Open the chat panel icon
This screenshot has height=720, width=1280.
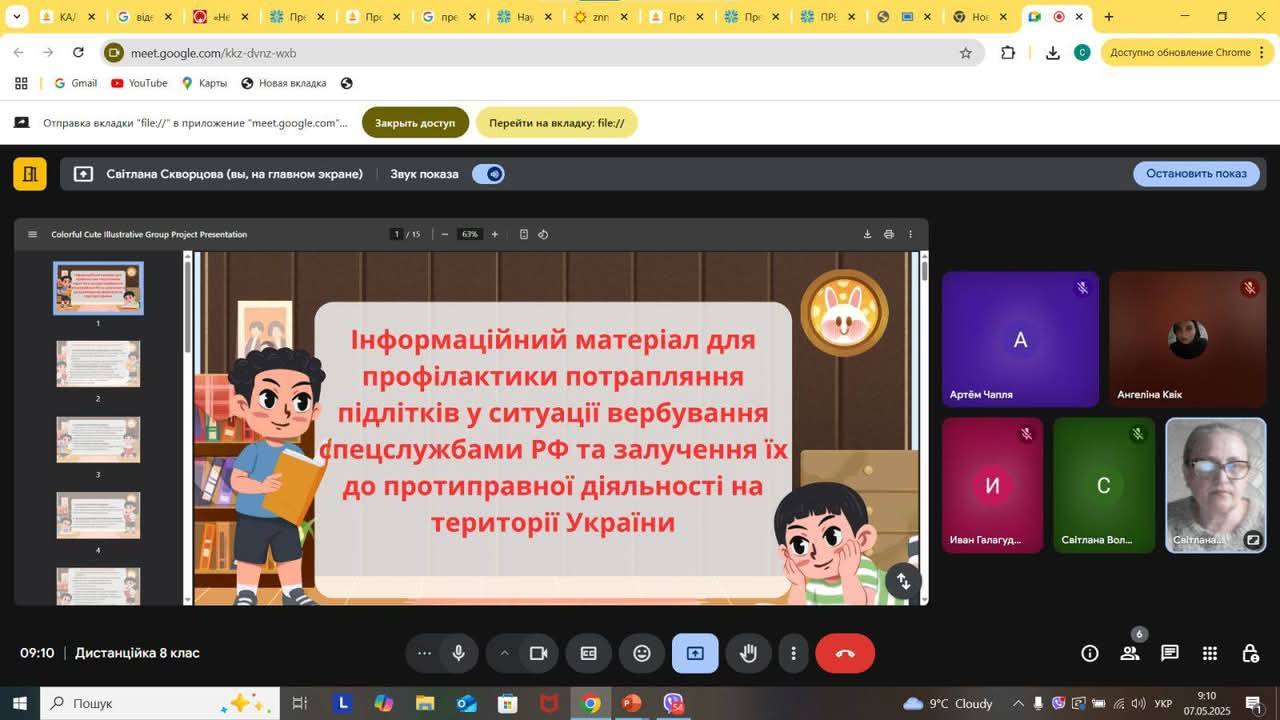coord(1169,653)
